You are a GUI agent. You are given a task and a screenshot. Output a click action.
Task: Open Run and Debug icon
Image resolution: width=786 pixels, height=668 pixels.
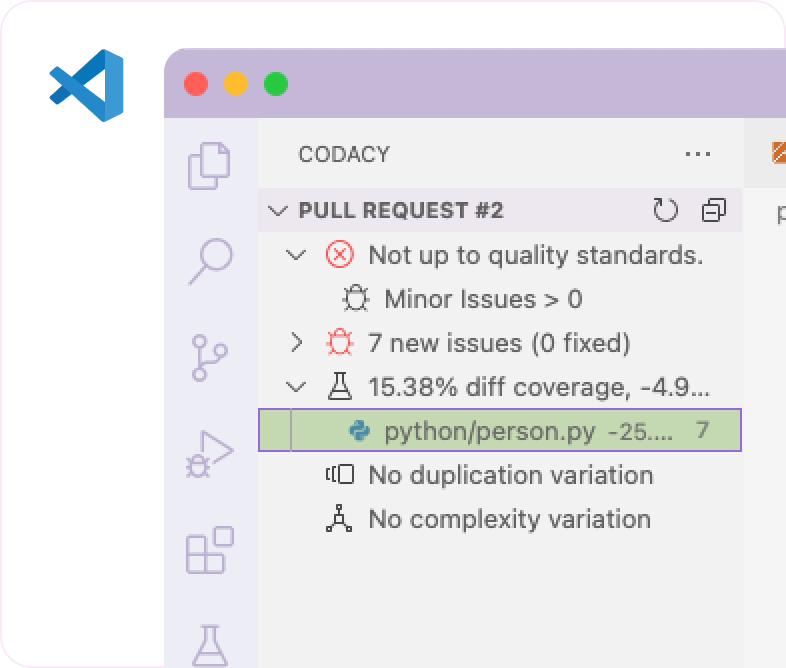pos(209,454)
